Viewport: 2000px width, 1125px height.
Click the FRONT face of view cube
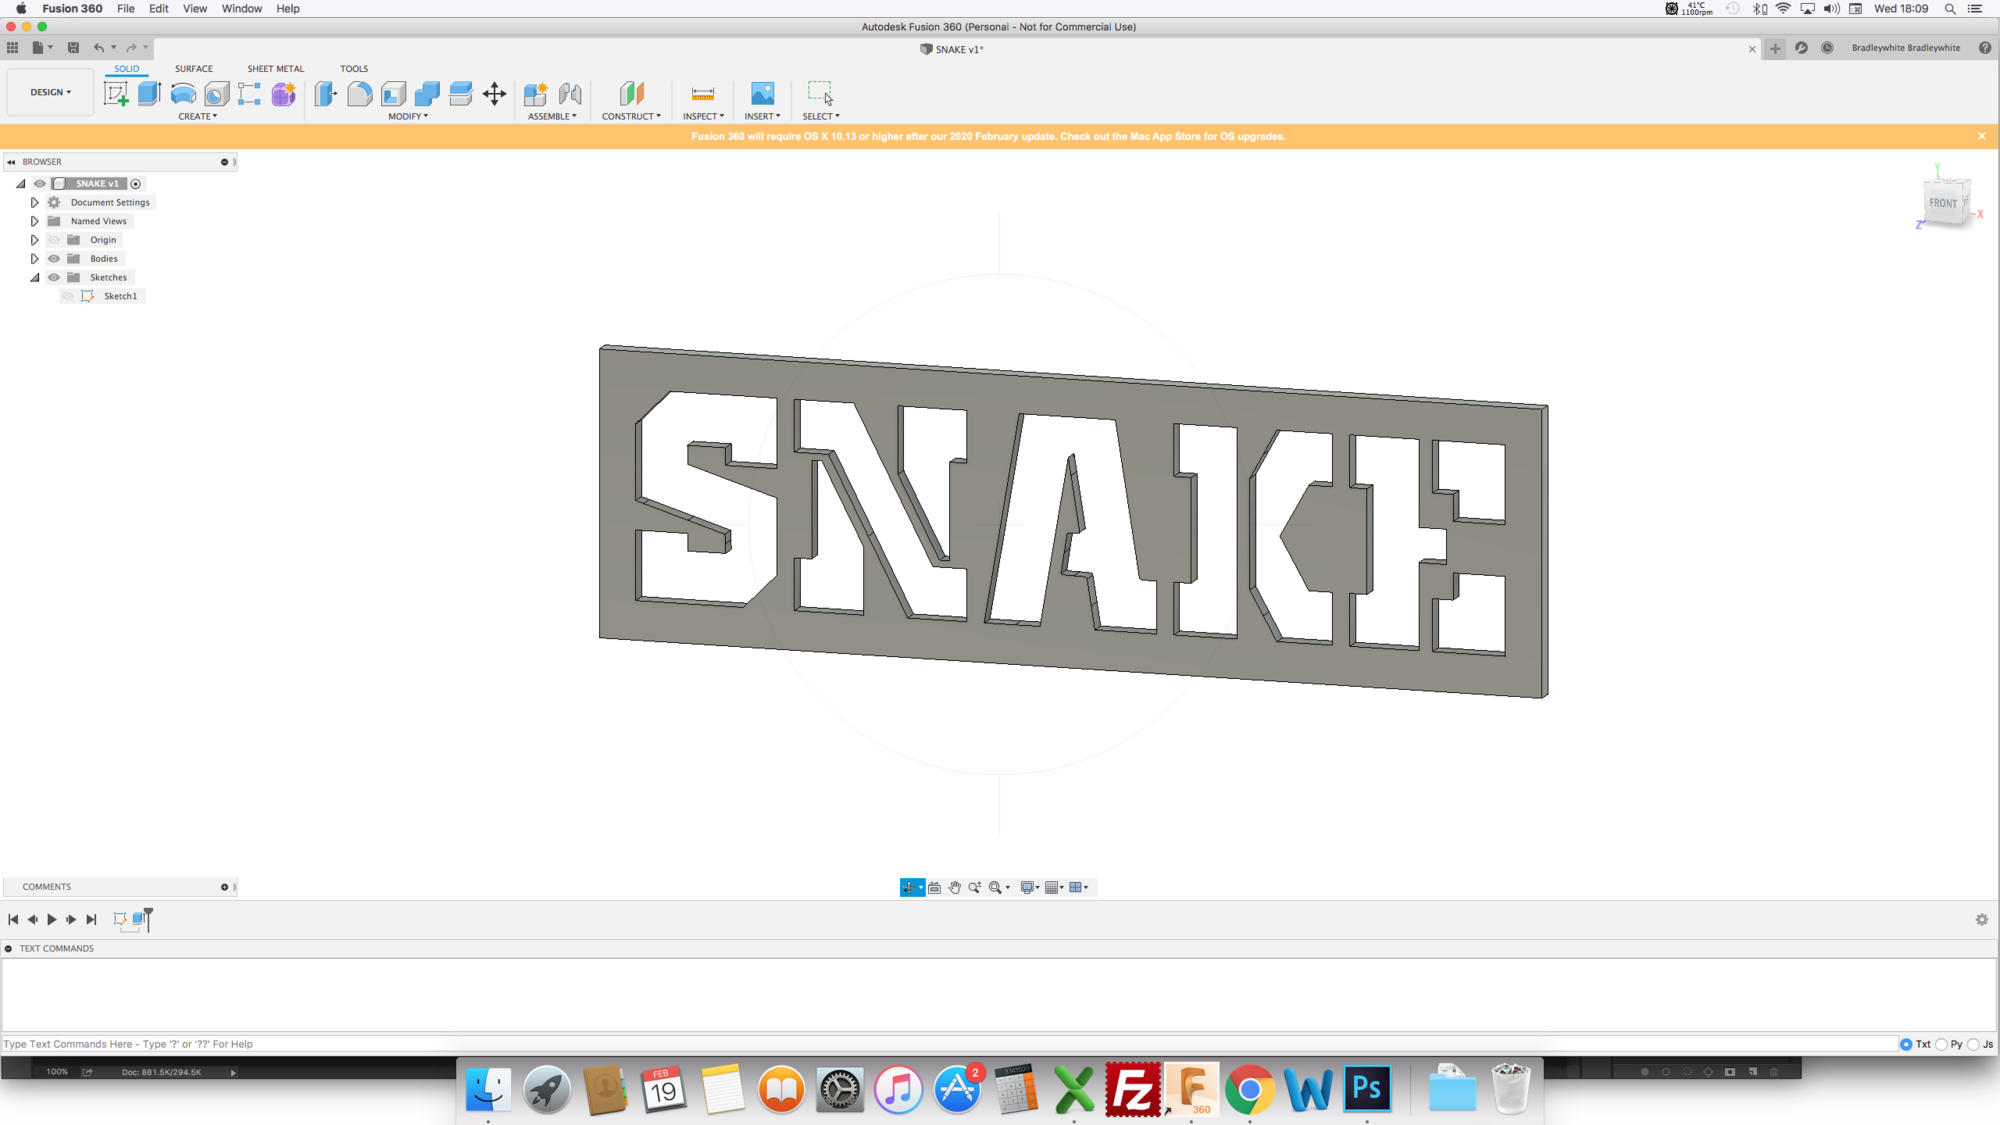tap(1943, 203)
